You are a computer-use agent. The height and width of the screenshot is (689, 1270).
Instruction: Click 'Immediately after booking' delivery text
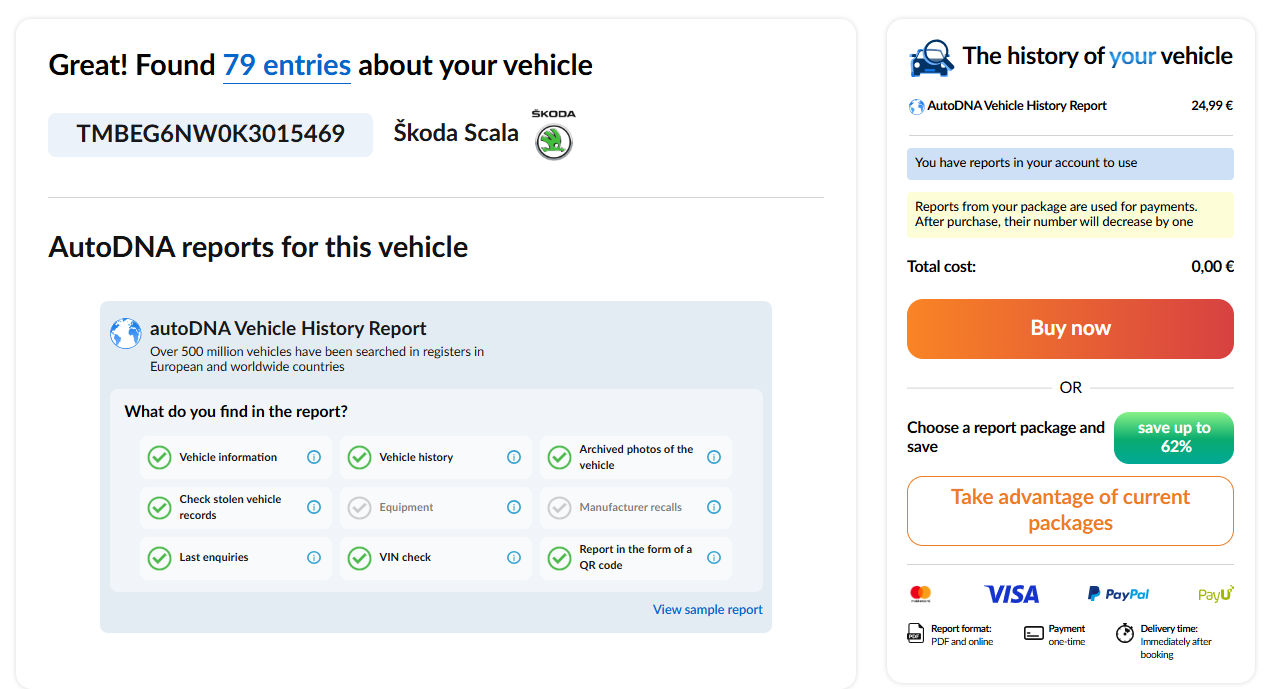coord(1176,648)
